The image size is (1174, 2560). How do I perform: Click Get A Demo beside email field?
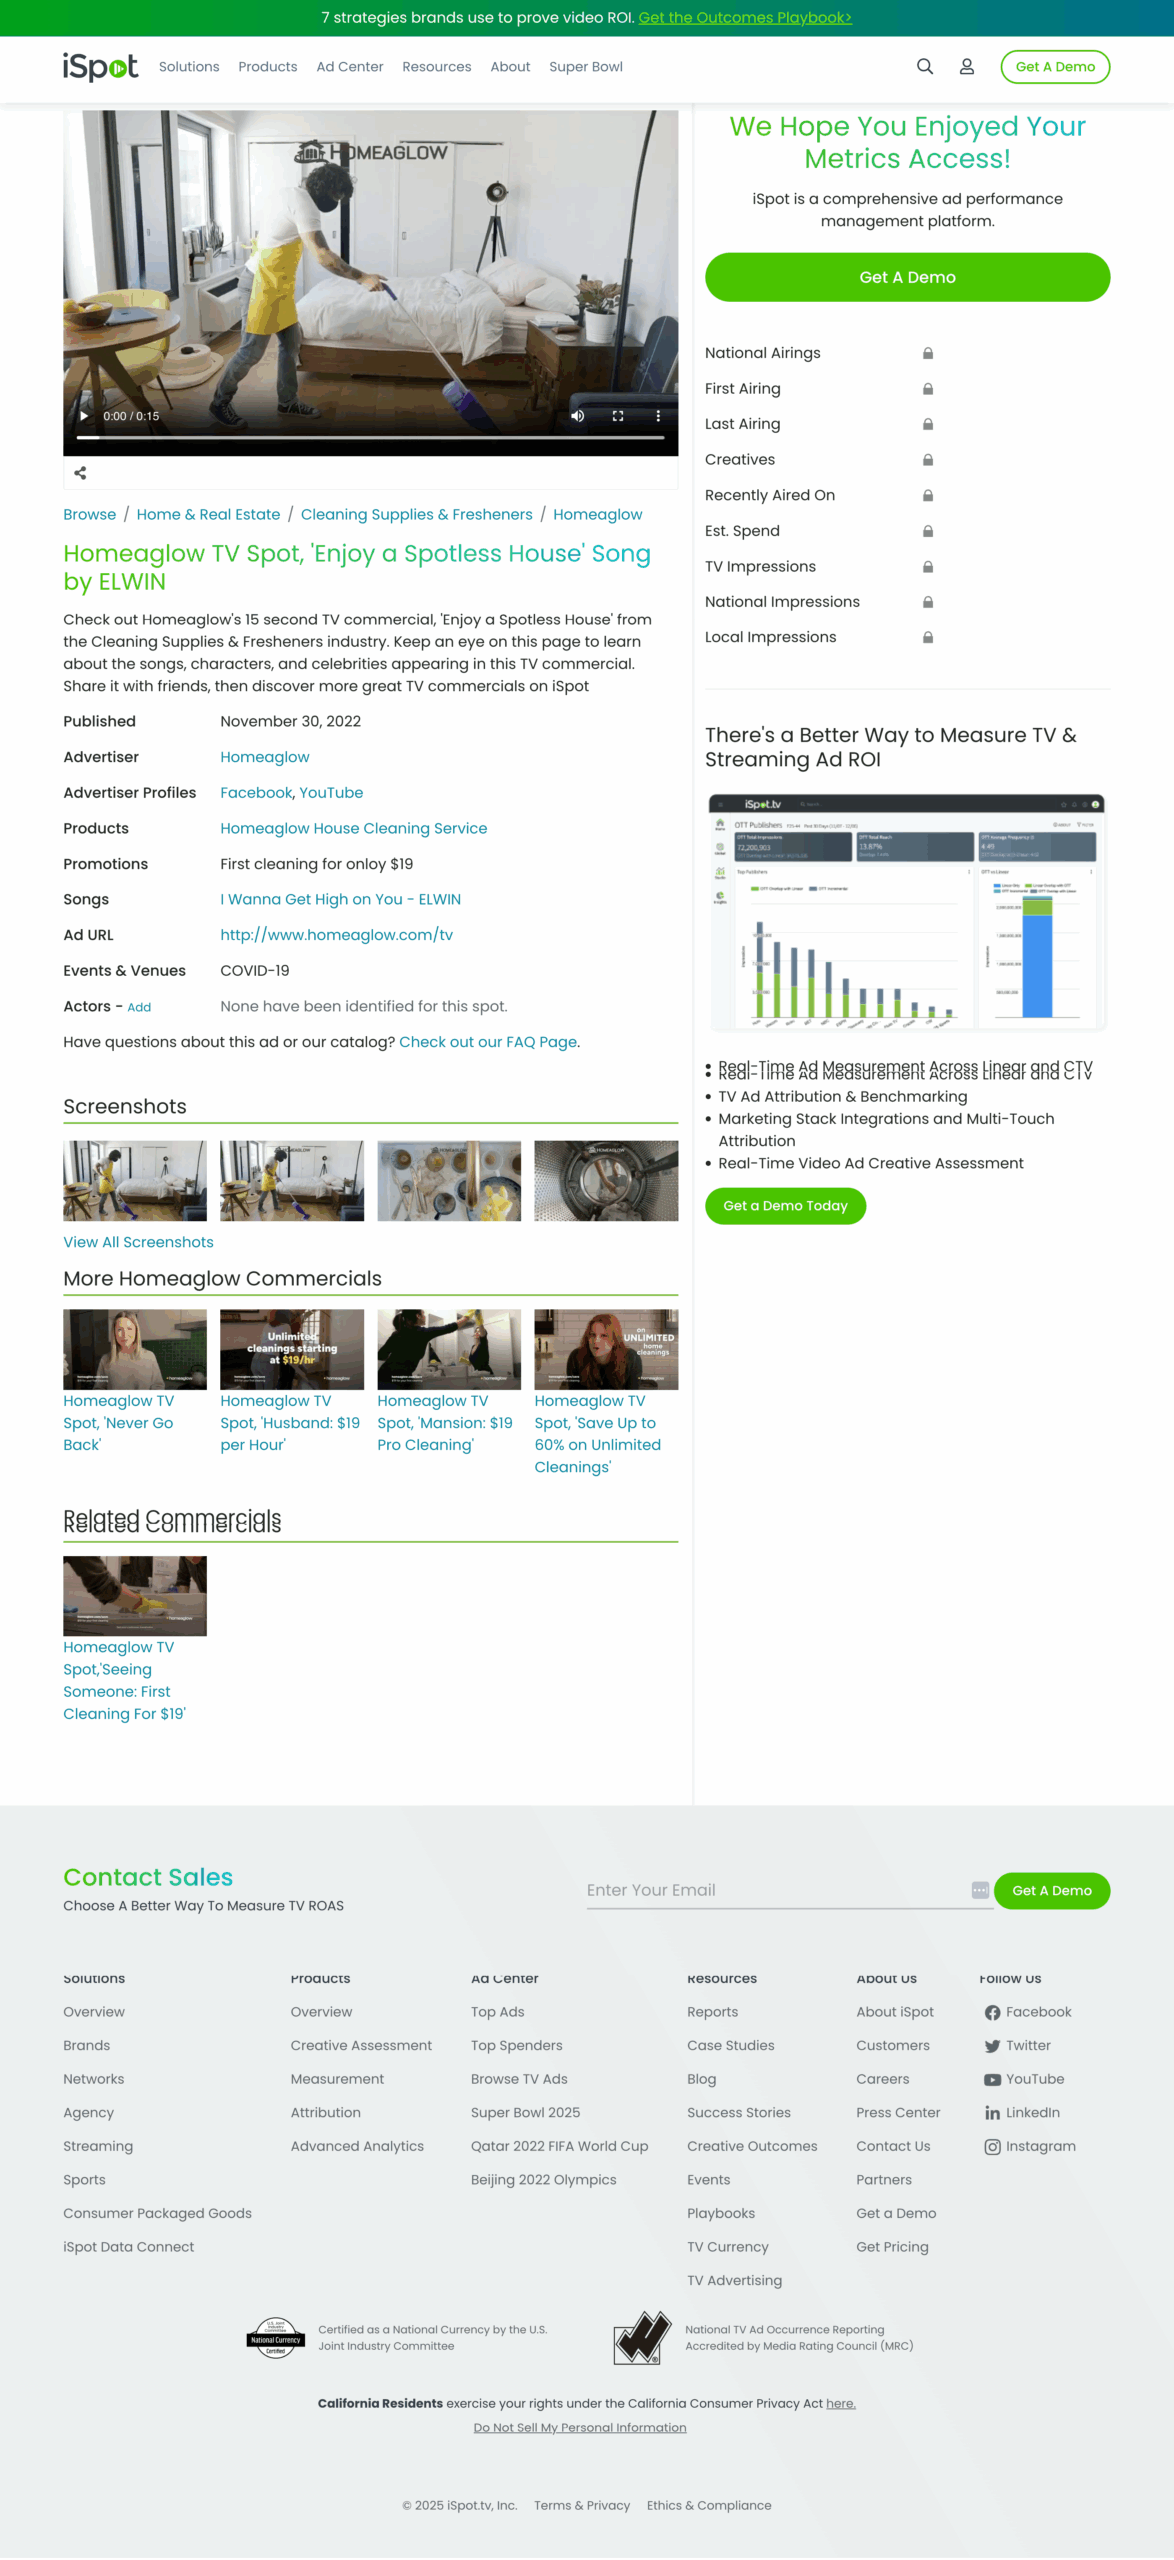(x=1052, y=1890)
